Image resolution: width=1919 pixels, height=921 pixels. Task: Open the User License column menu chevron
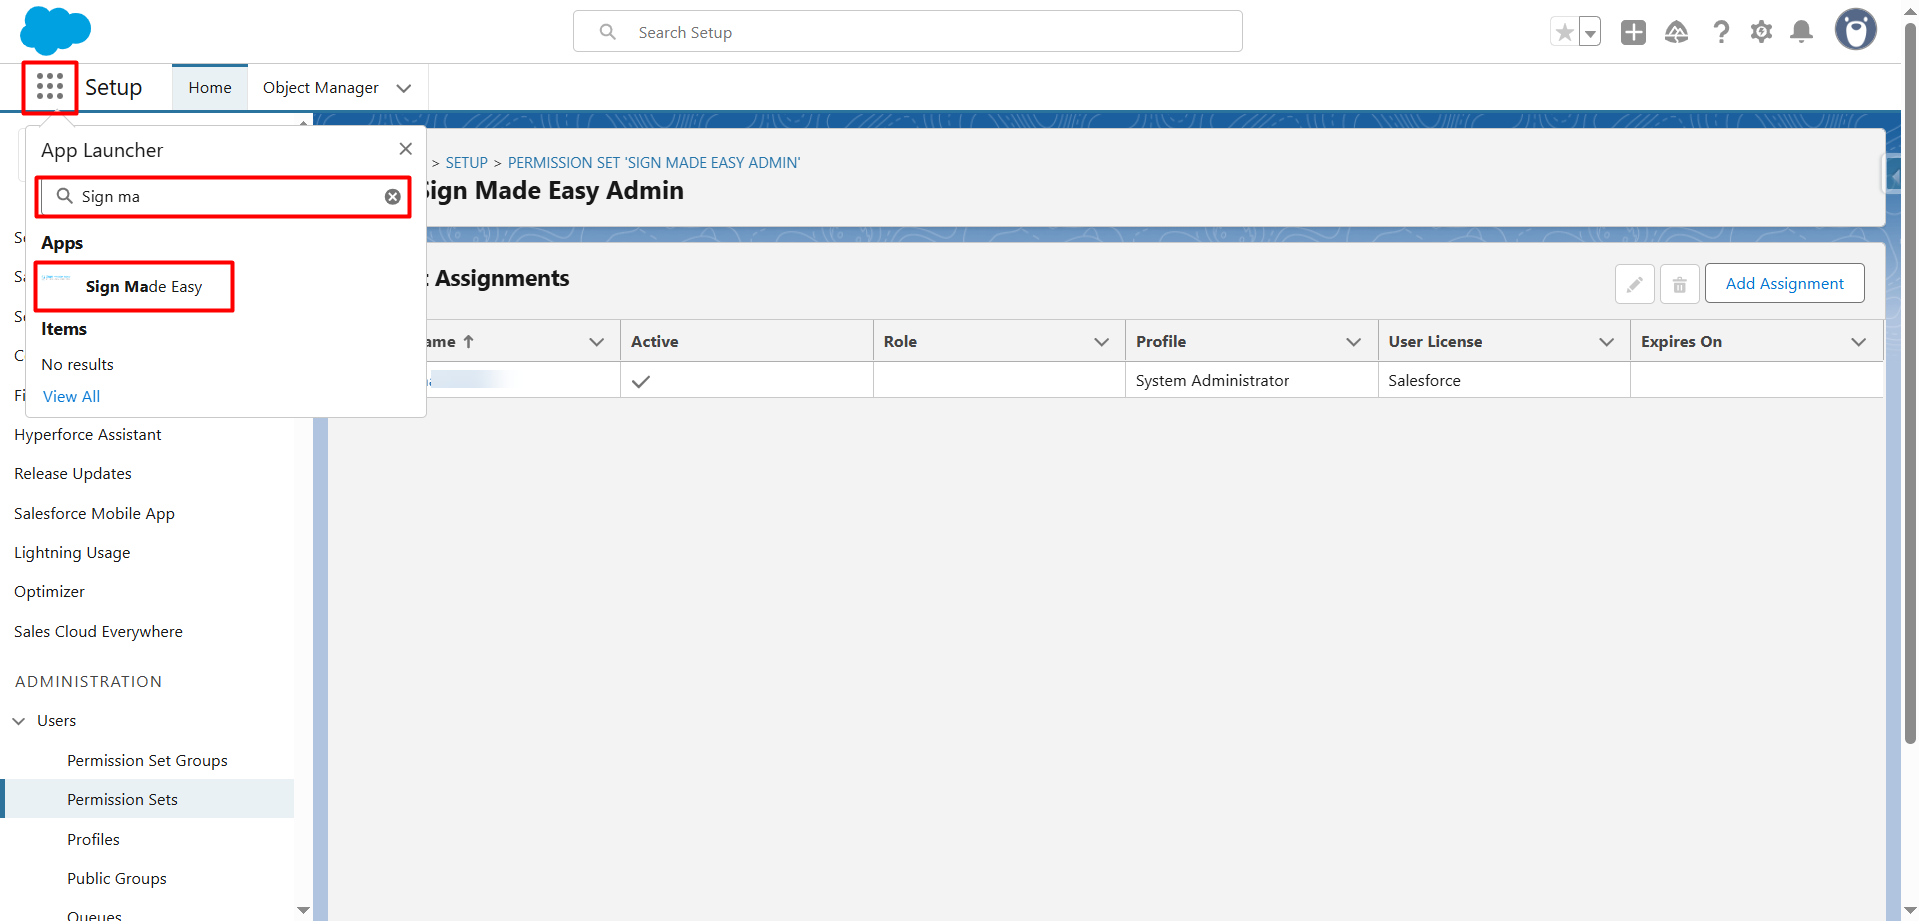tap(1607, 342)
